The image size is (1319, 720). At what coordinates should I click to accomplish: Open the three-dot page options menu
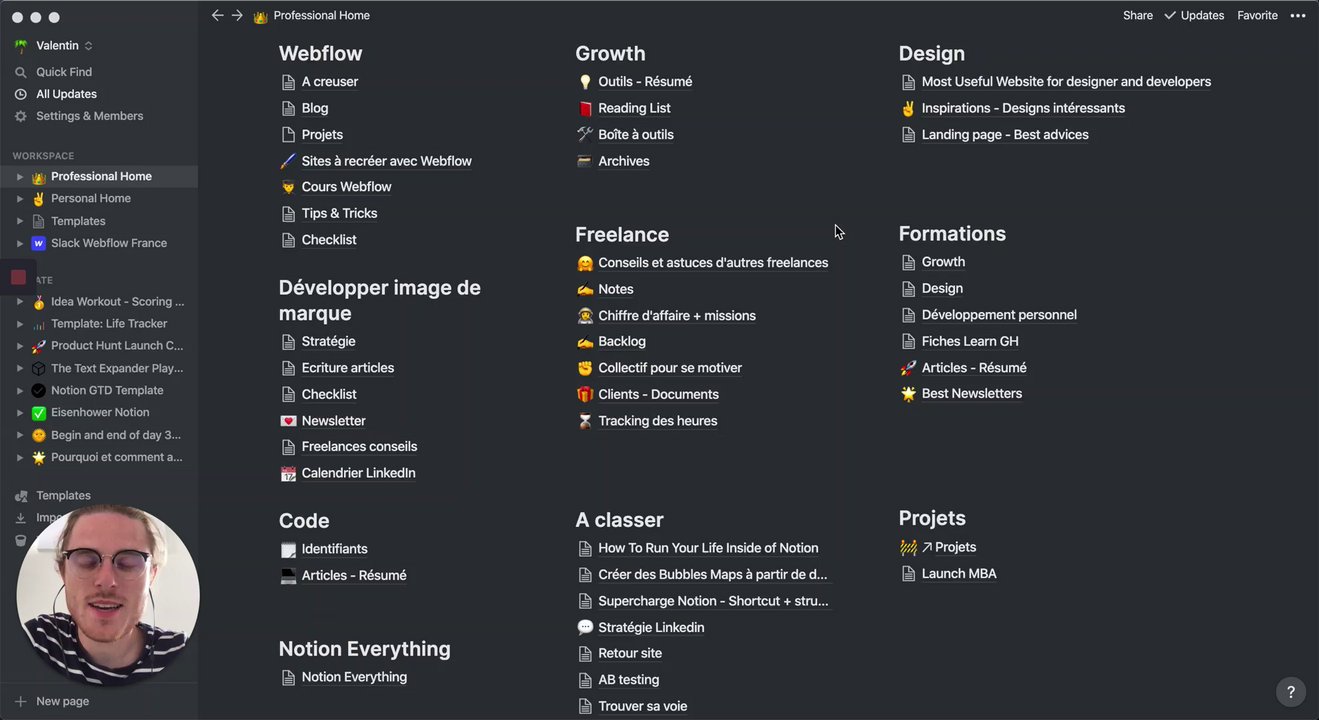[1298, 15]
